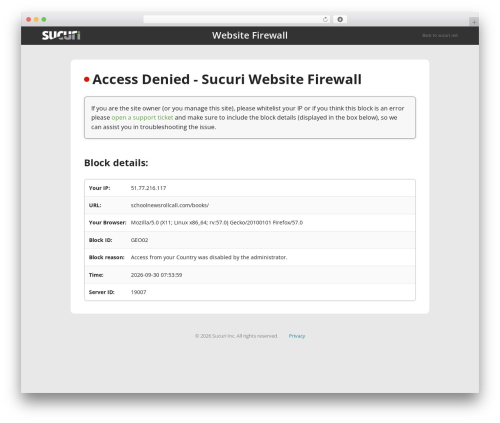Image resolution: width=500 pixels, height=423 pixels.
Task: Click the 'URL:' label
Action: point(95,205)
